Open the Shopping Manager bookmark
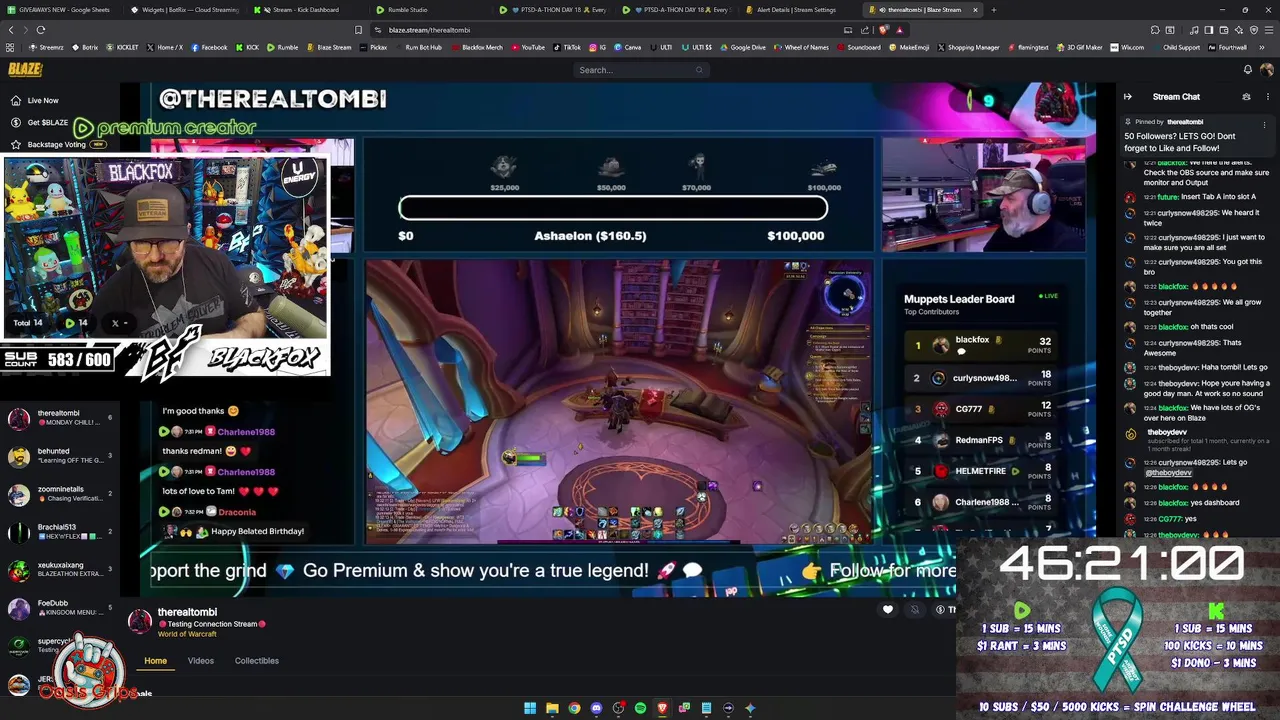The height and width of the screenshot is (720, 1280). (968, 47)
